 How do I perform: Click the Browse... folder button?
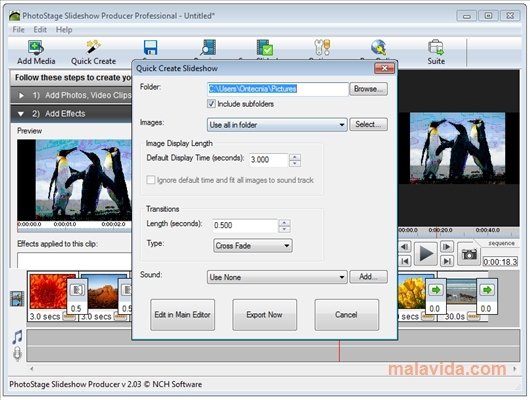[368, 89]
